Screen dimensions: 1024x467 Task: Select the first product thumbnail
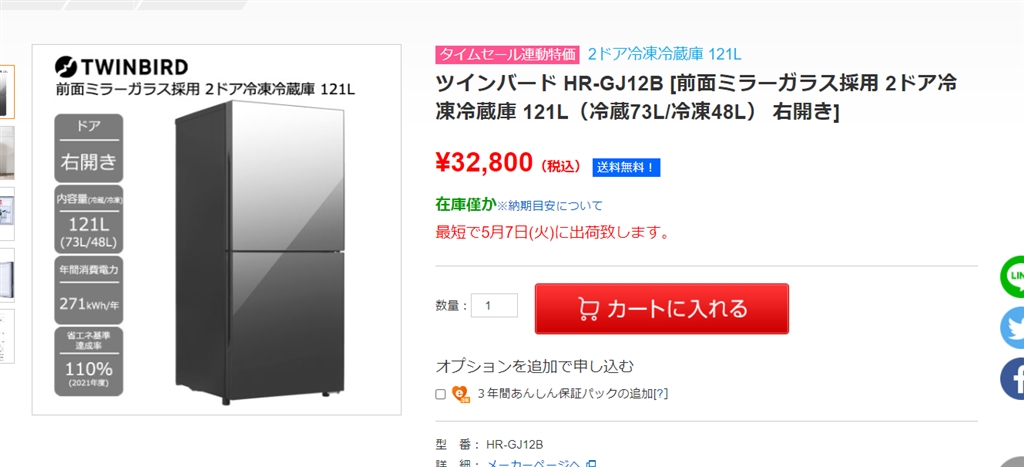(7, 91)
